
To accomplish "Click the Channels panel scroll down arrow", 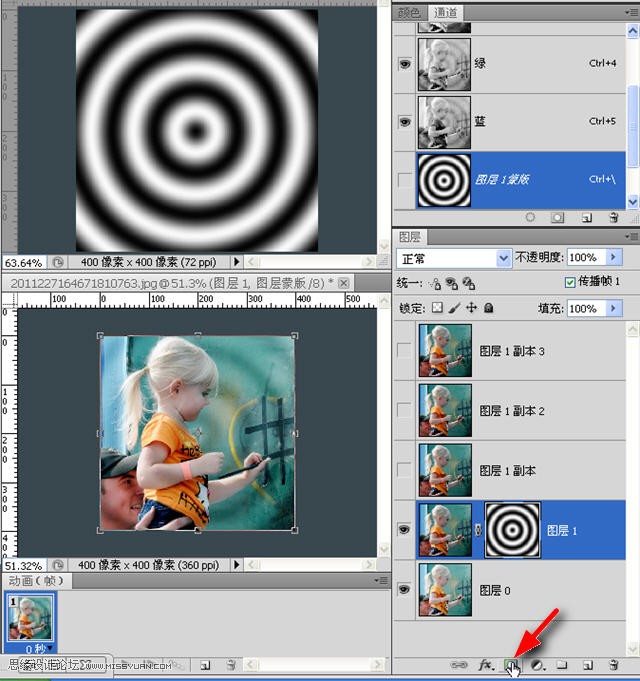I will point(633,201).
